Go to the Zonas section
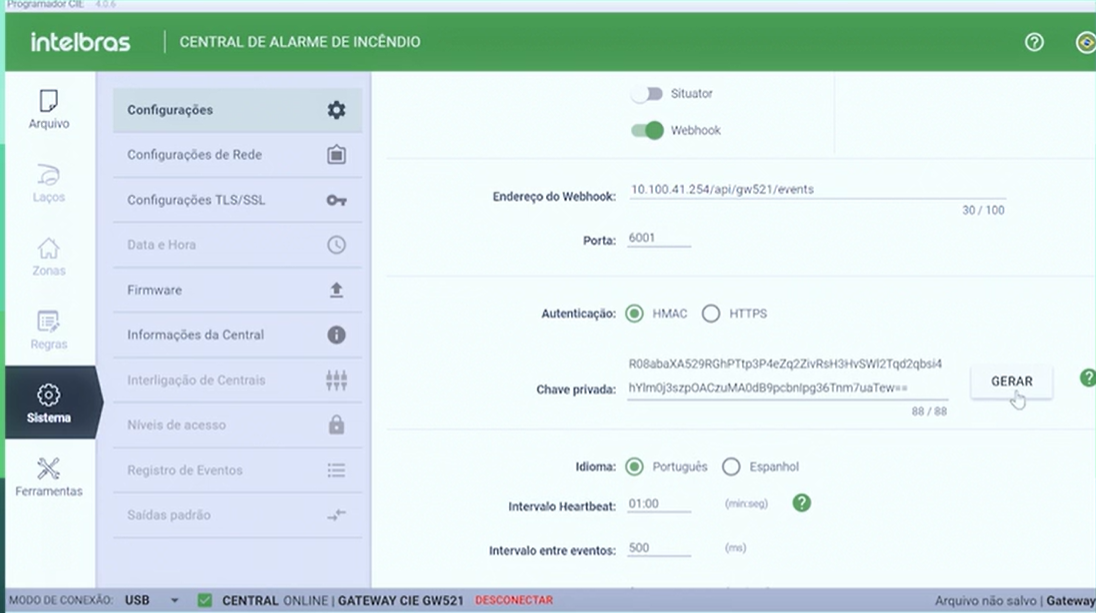Image resolution: width=1096 pixels, height=613 pixels. pos(48,256)
